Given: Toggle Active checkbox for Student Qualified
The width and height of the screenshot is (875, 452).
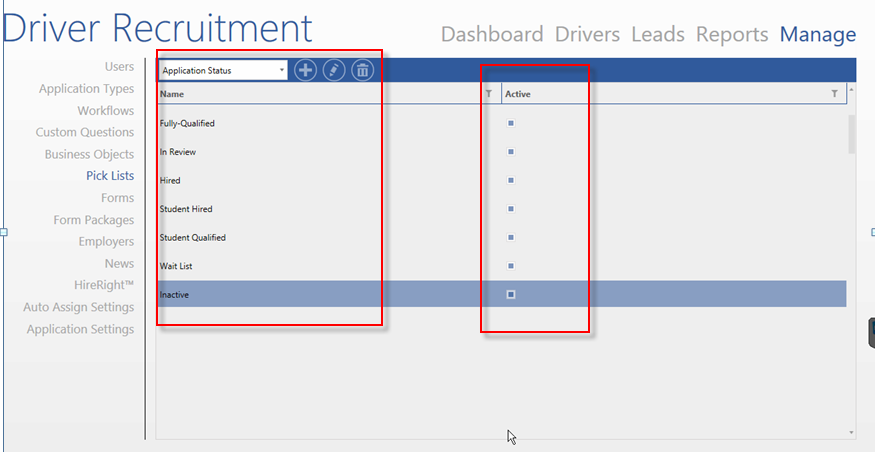Looking at the screenshot, I should click(511, 237).
